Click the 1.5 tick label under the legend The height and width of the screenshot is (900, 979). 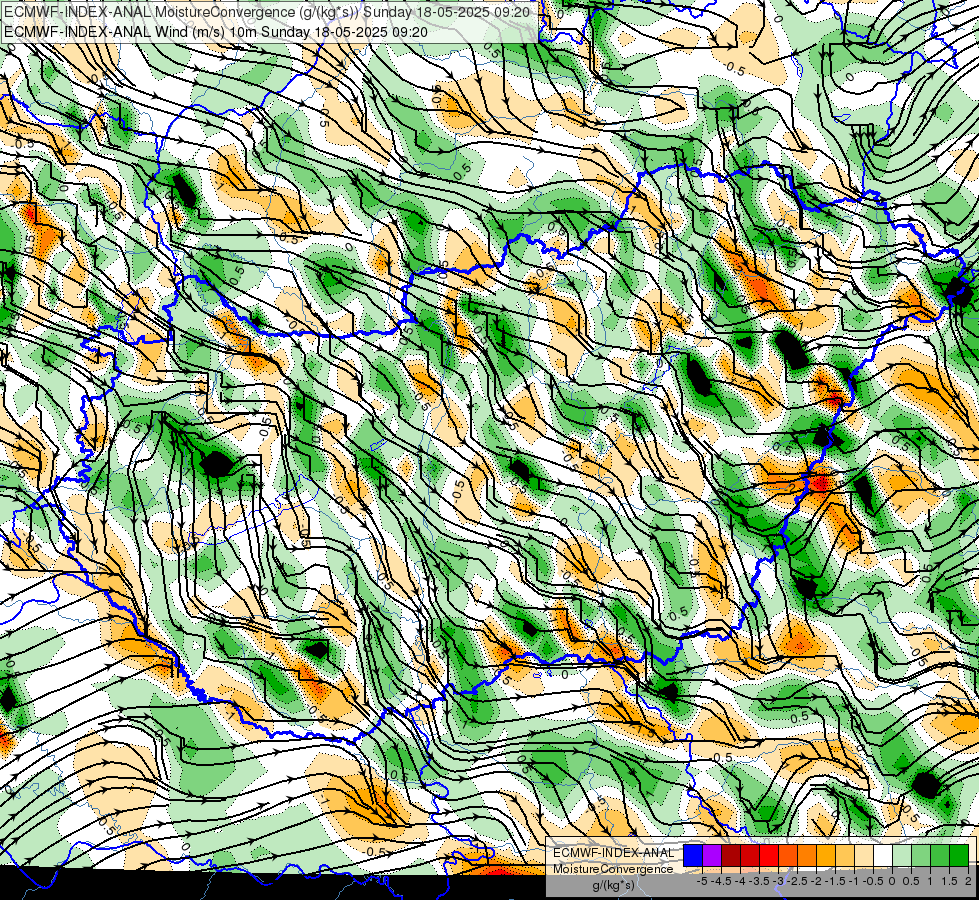pos(949,881)
